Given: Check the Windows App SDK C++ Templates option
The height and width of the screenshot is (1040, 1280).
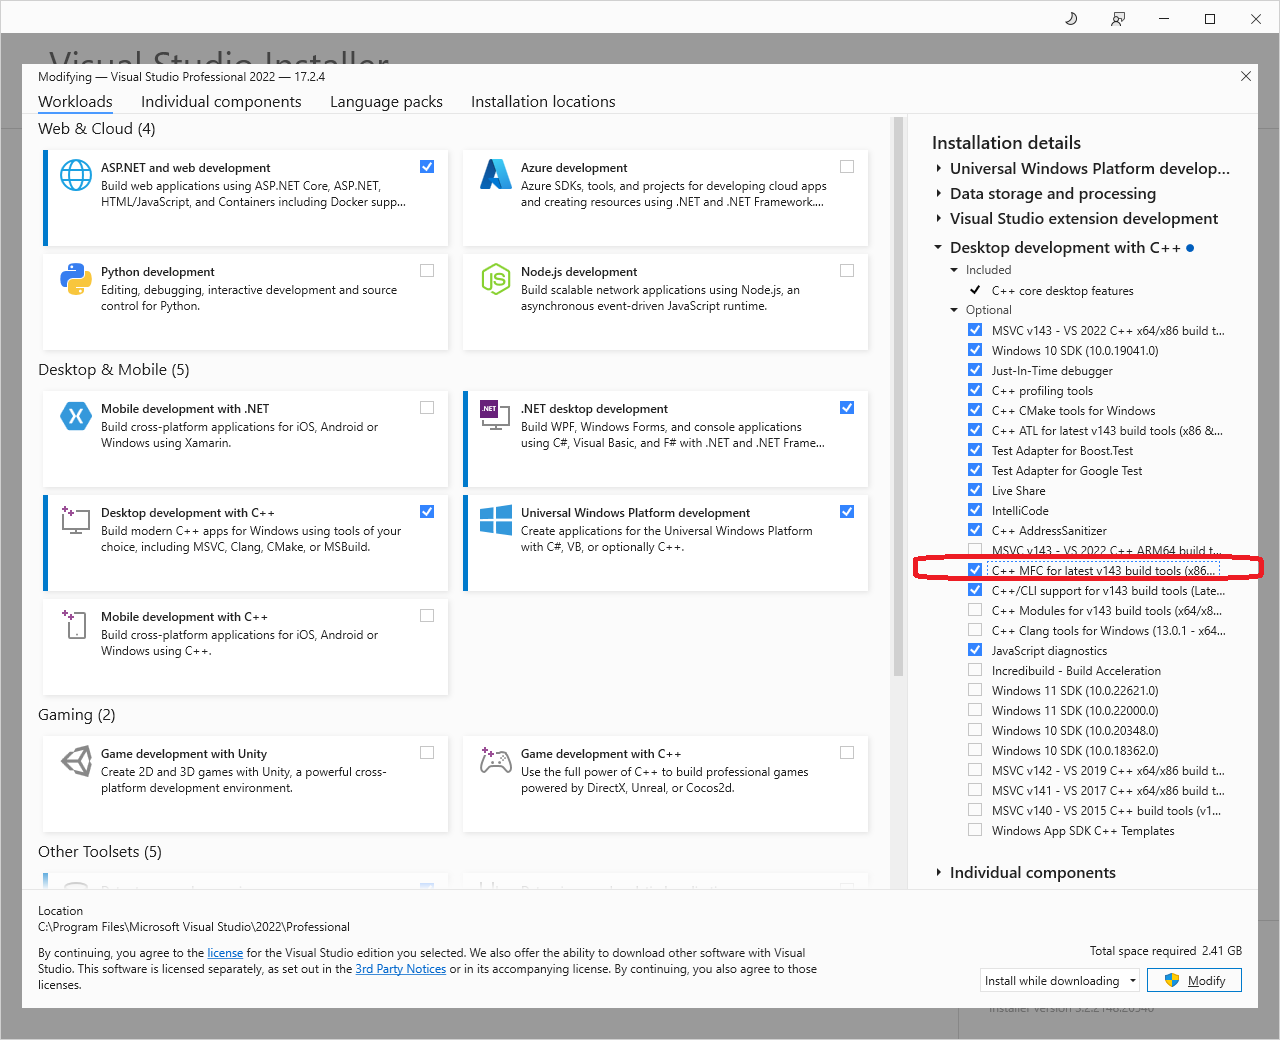Looking at the screenshot, I should [975, 830].
